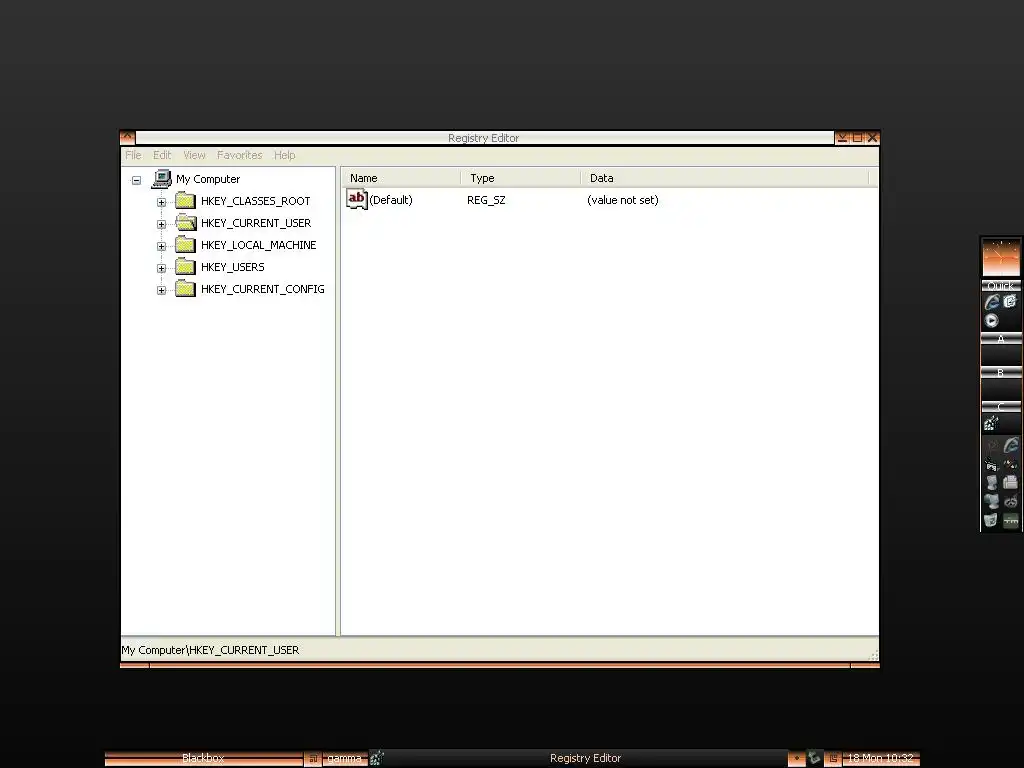Image resolution: width=1024 pixels, height=768 pixels.
Task: Expand the HKEY_USERS key
Action: [161, 268]
